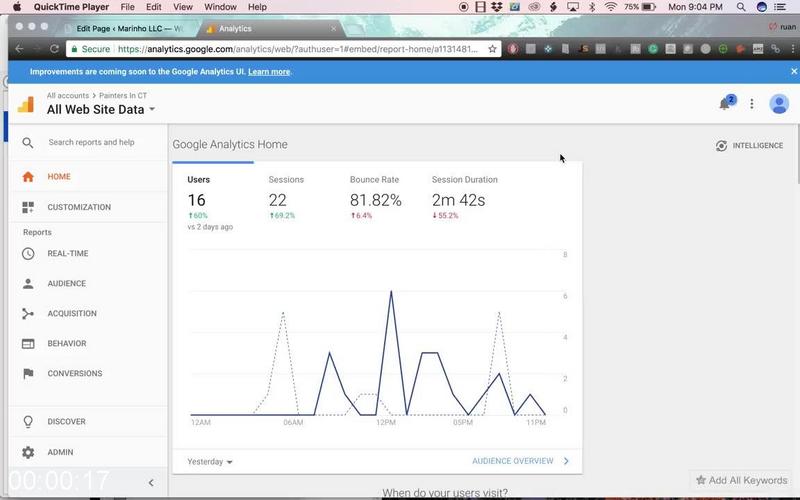Click the Wi-Fi icon in menu bar

(610, 7)
